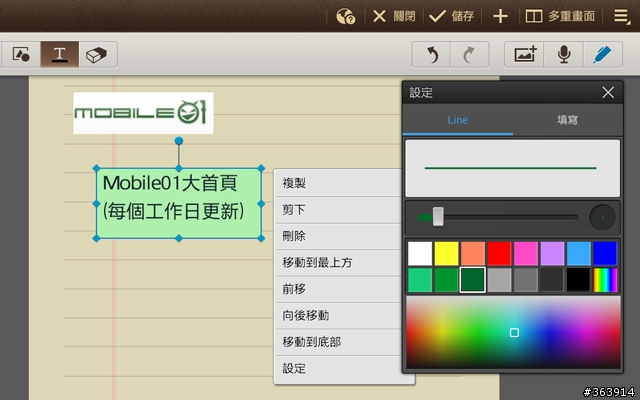Switch to the 填寫 fill tab
The image size is (640, 400).
pos(567,120)
